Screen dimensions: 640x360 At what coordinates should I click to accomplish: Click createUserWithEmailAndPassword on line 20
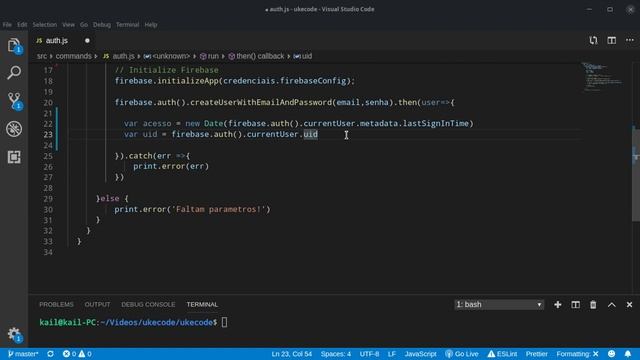pyautogui.click(x=261, y=102)
